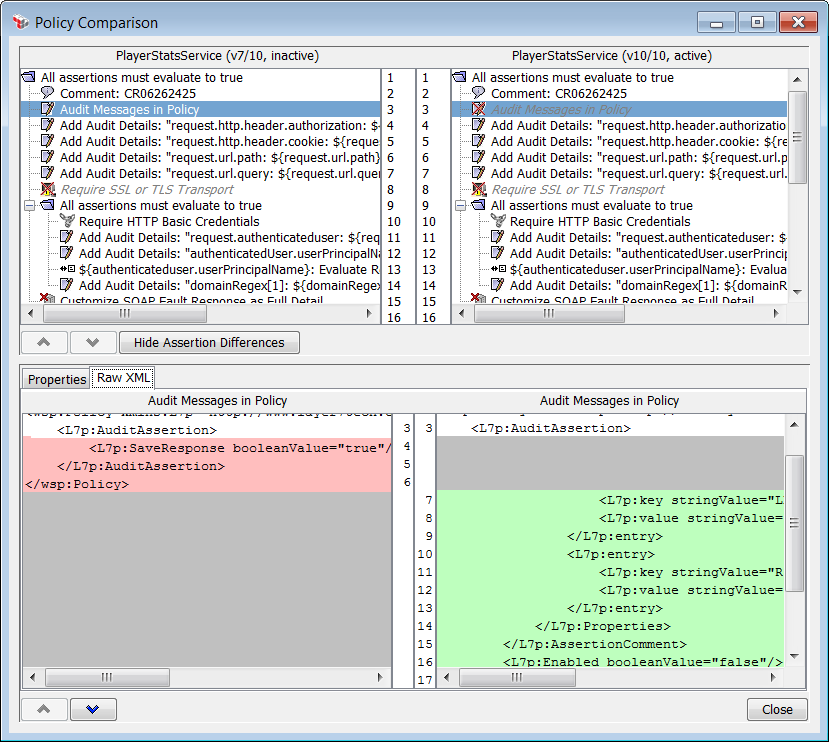The image size is (829, 742).
Task: Click root folder icon in right policy tree
Action: pos(459,78)
